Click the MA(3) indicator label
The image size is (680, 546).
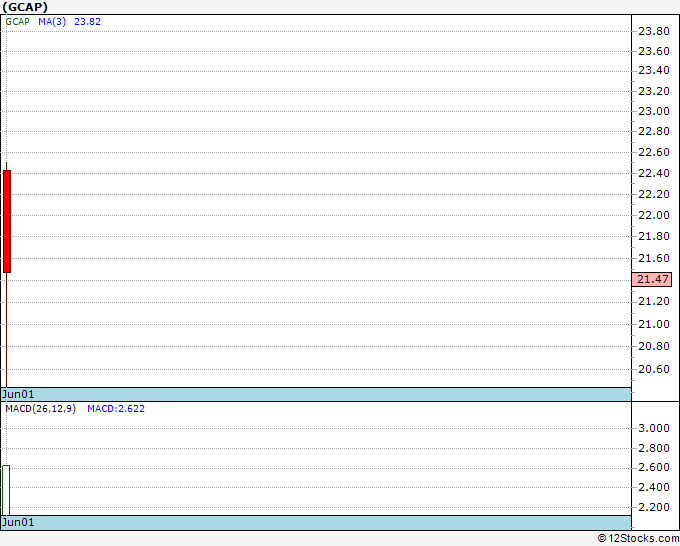click(52, 22)
